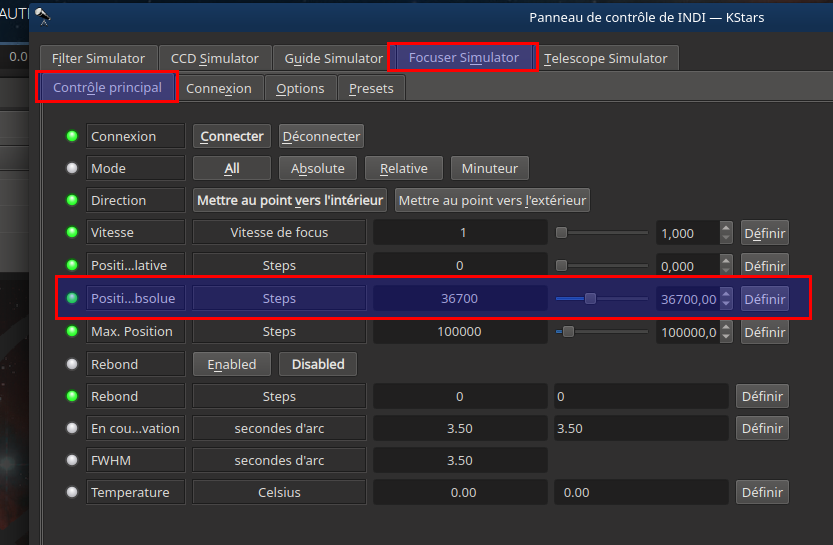
Task: Click the relative position Steps slider handle
Action: [x=562, y=265]
